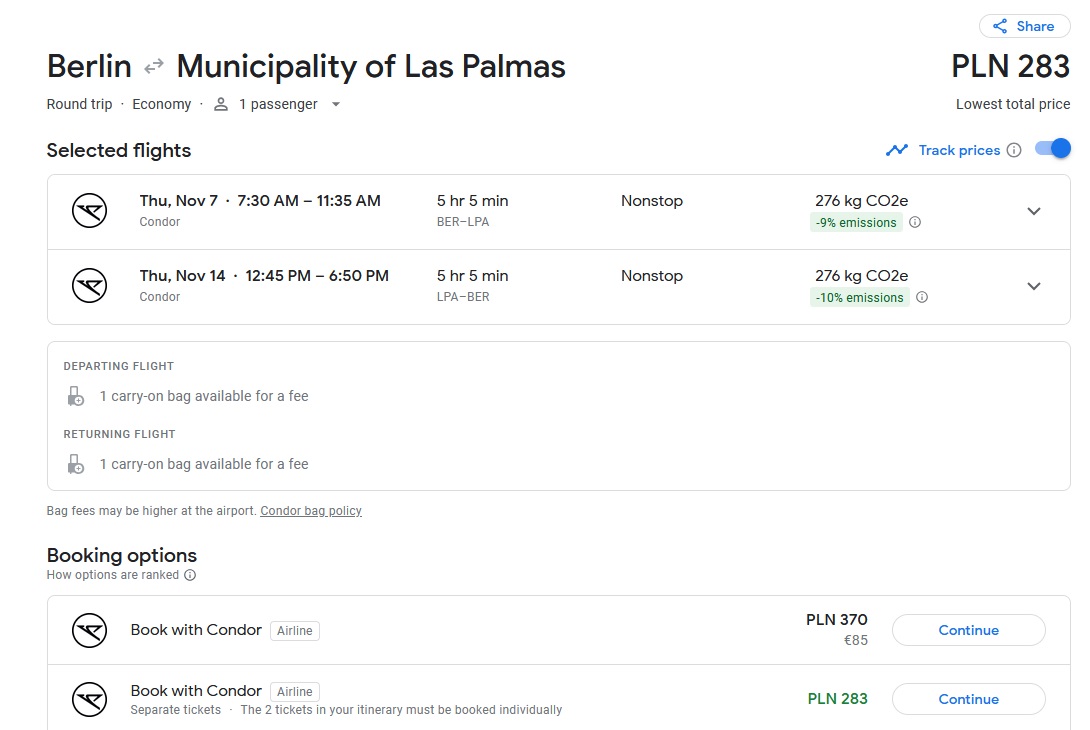
Task: Click the Berlin origin heading
Action: [x=89, y=67]
